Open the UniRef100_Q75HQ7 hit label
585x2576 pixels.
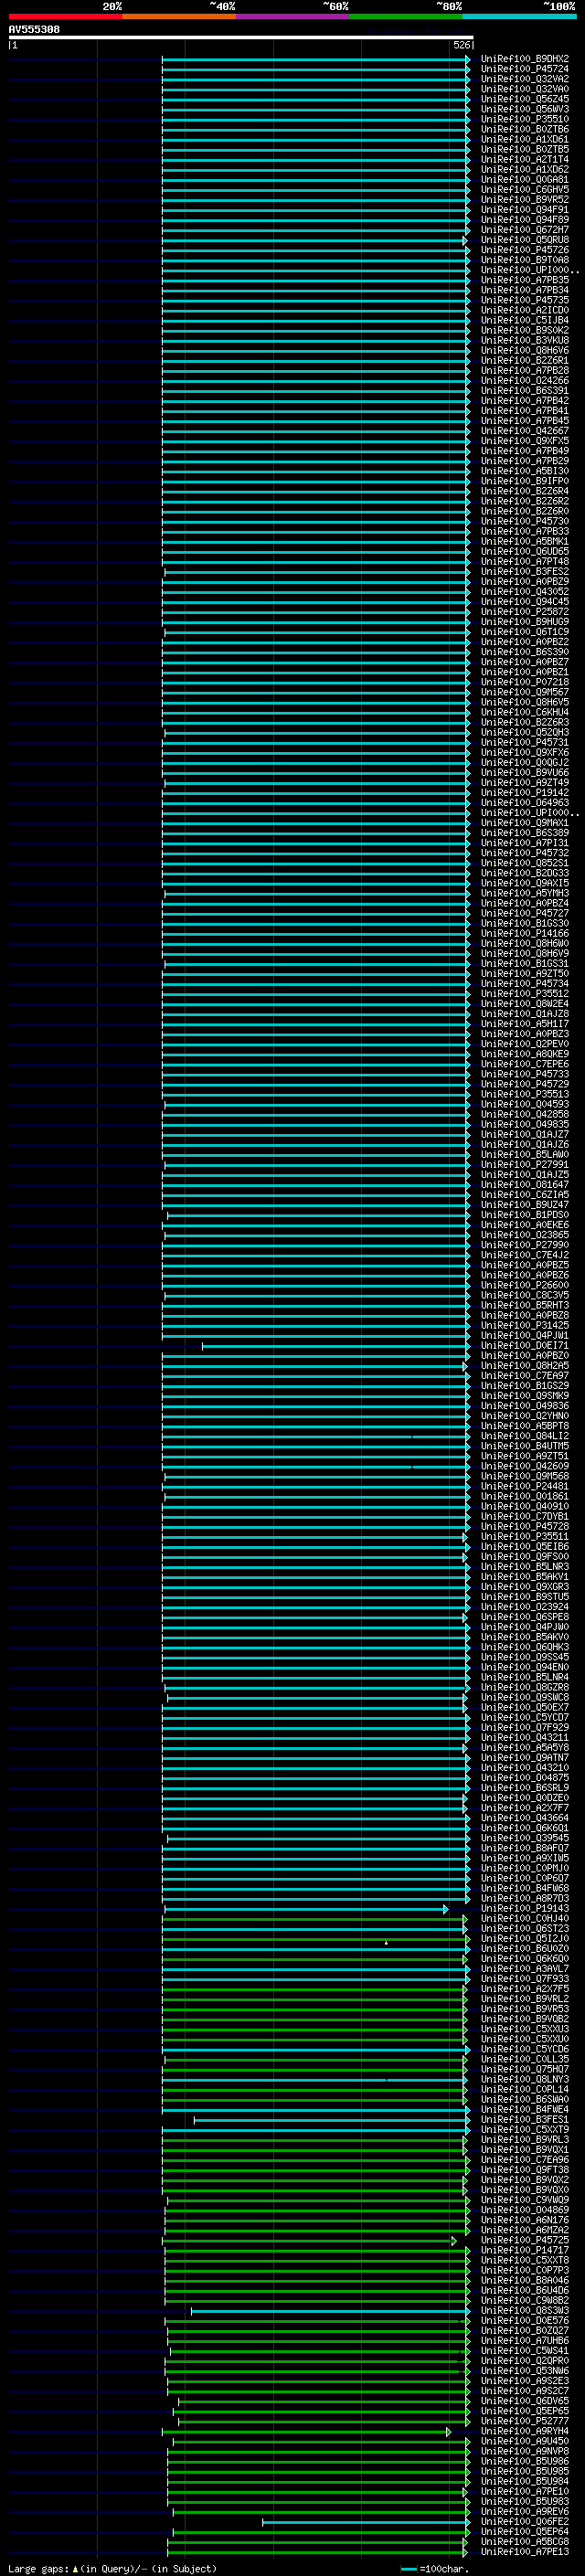click(x=524, y=2069)
